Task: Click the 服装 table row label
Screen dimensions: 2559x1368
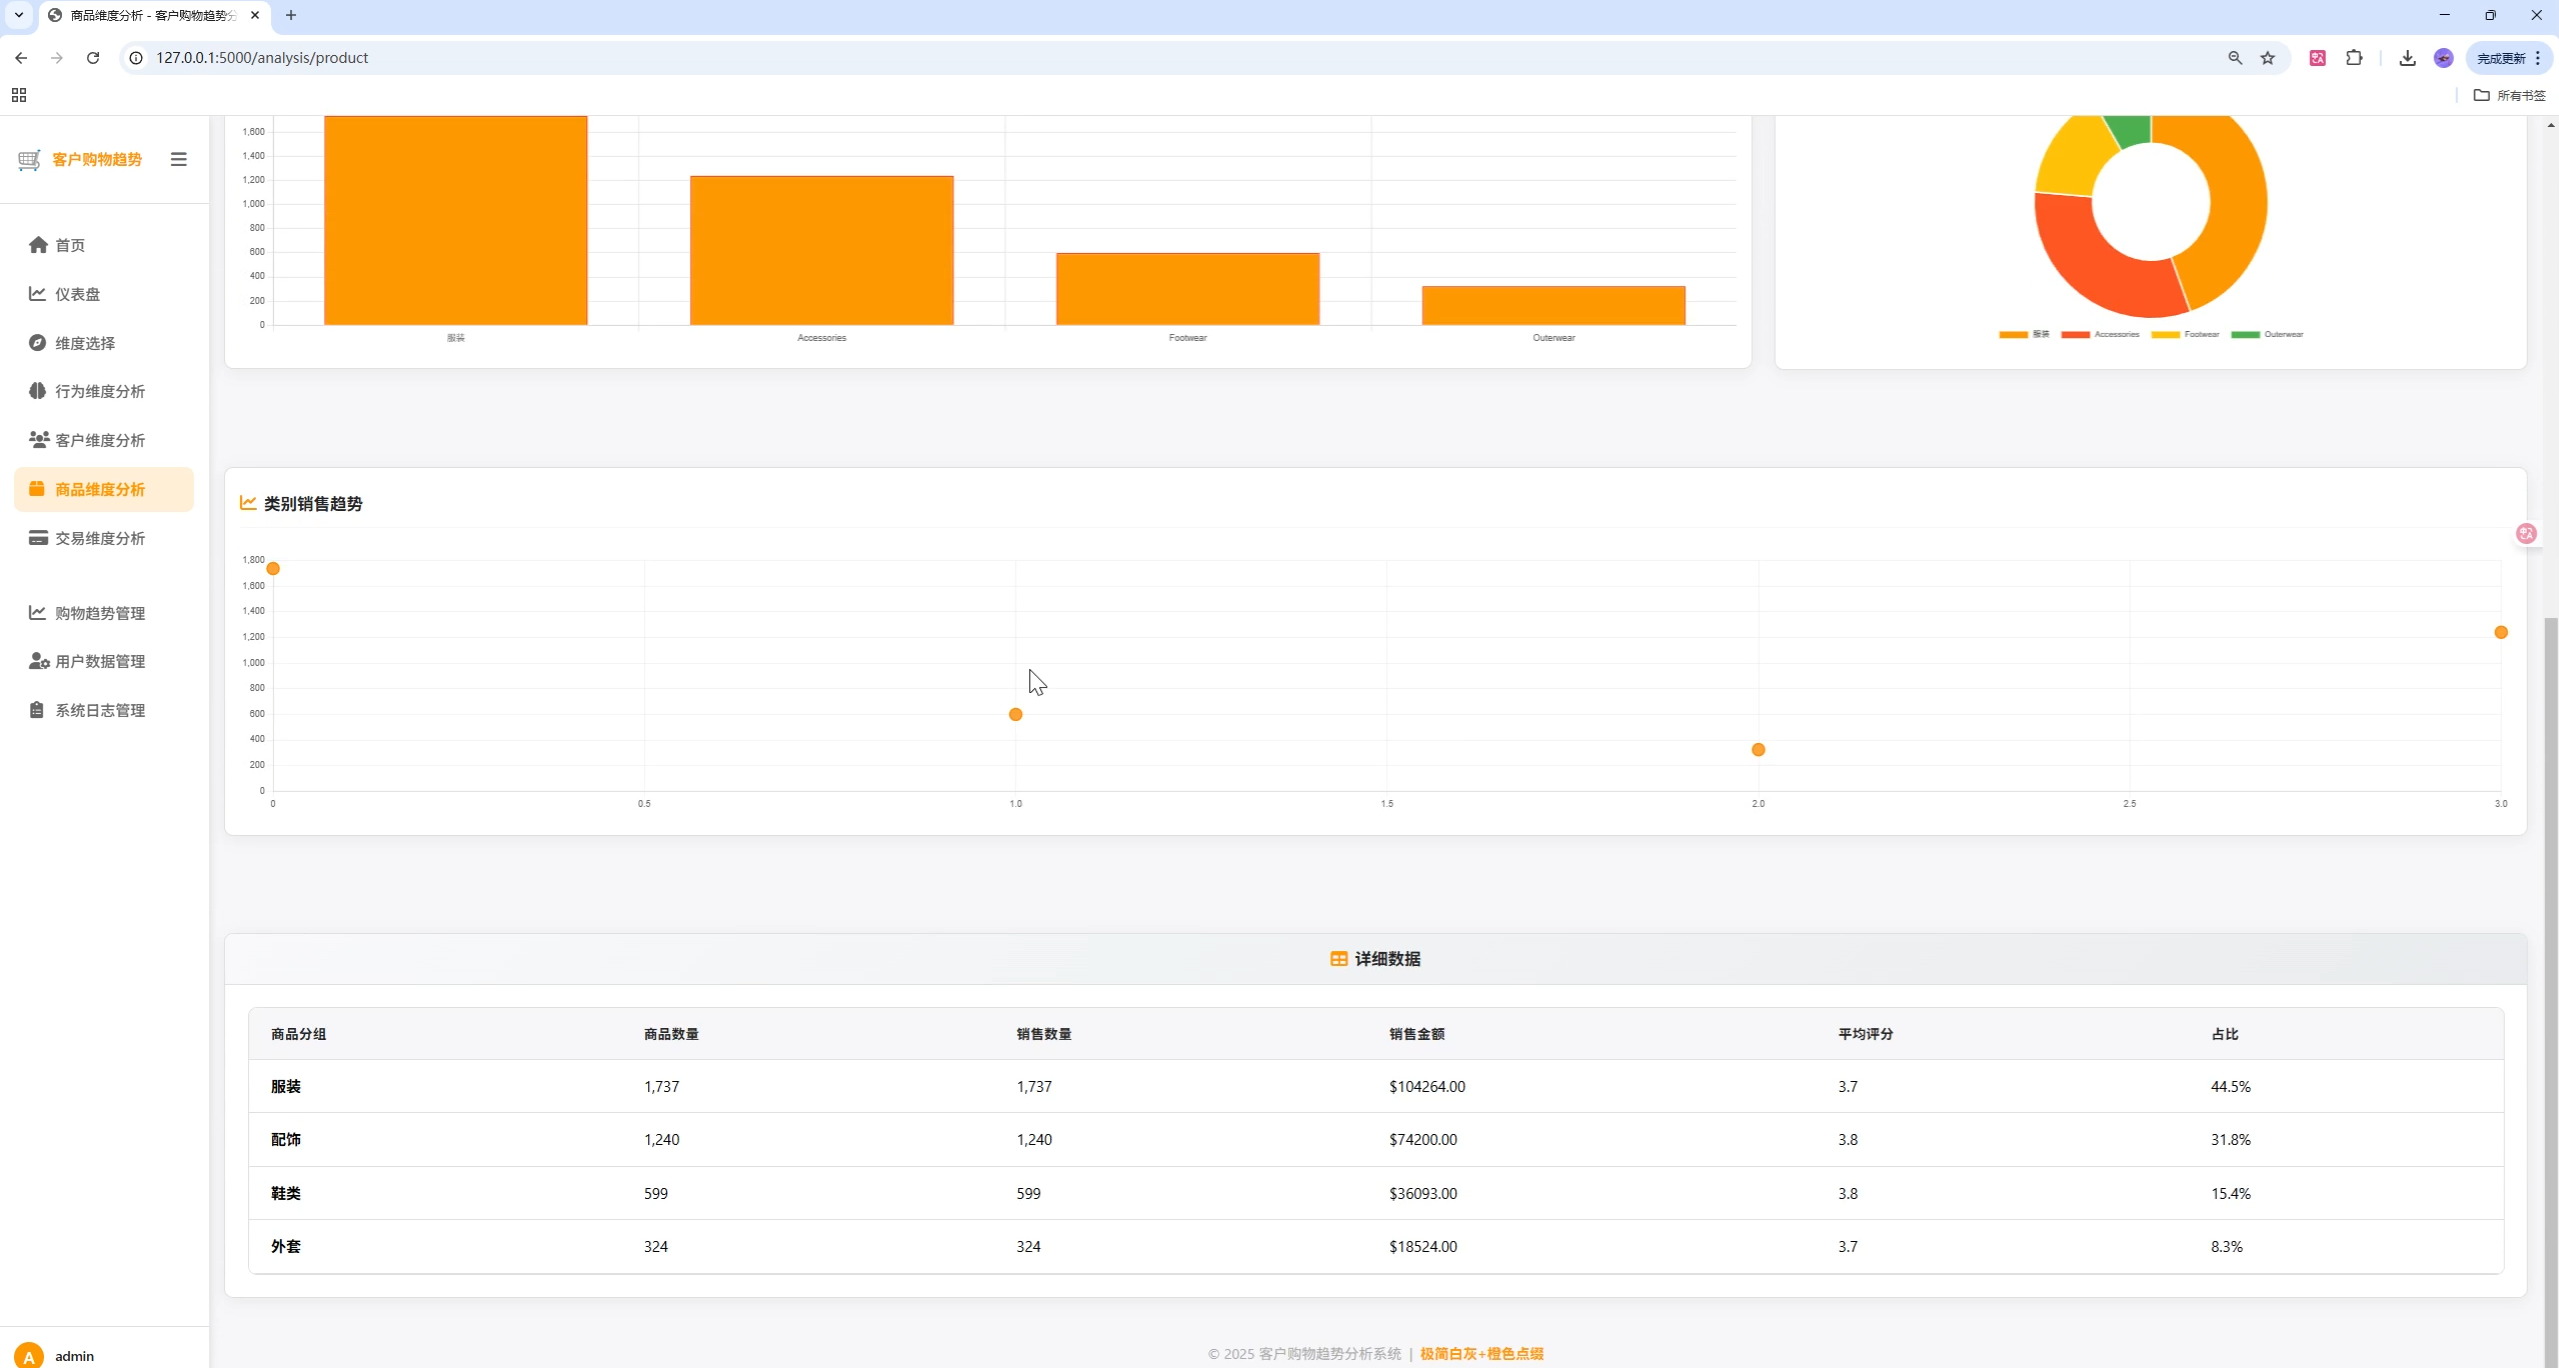Action: point(286,1086)
